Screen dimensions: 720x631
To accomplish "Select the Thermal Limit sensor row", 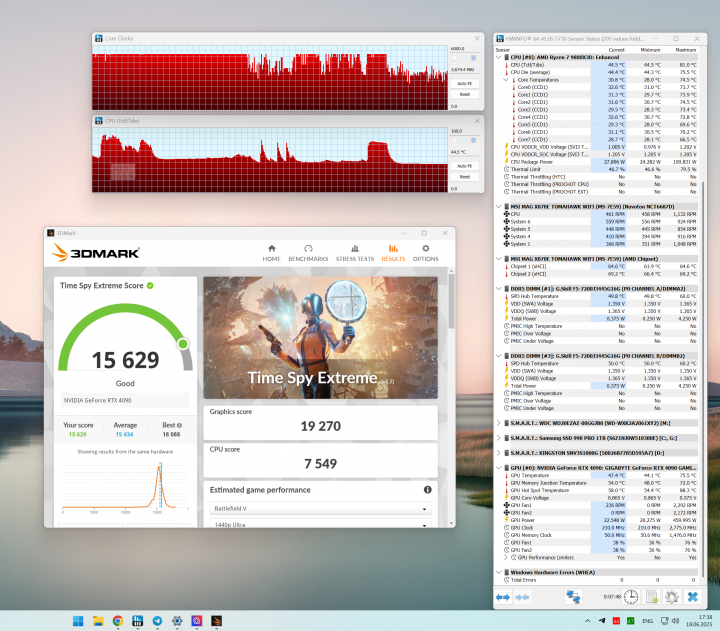I will 601,169.
